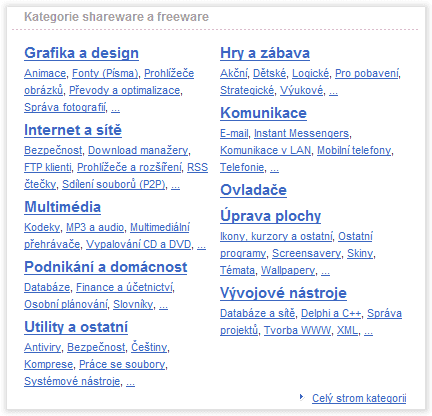The width and height of the screenshot is (432, 416).
Task: Select the Skiny link
Action: (360, 253)
